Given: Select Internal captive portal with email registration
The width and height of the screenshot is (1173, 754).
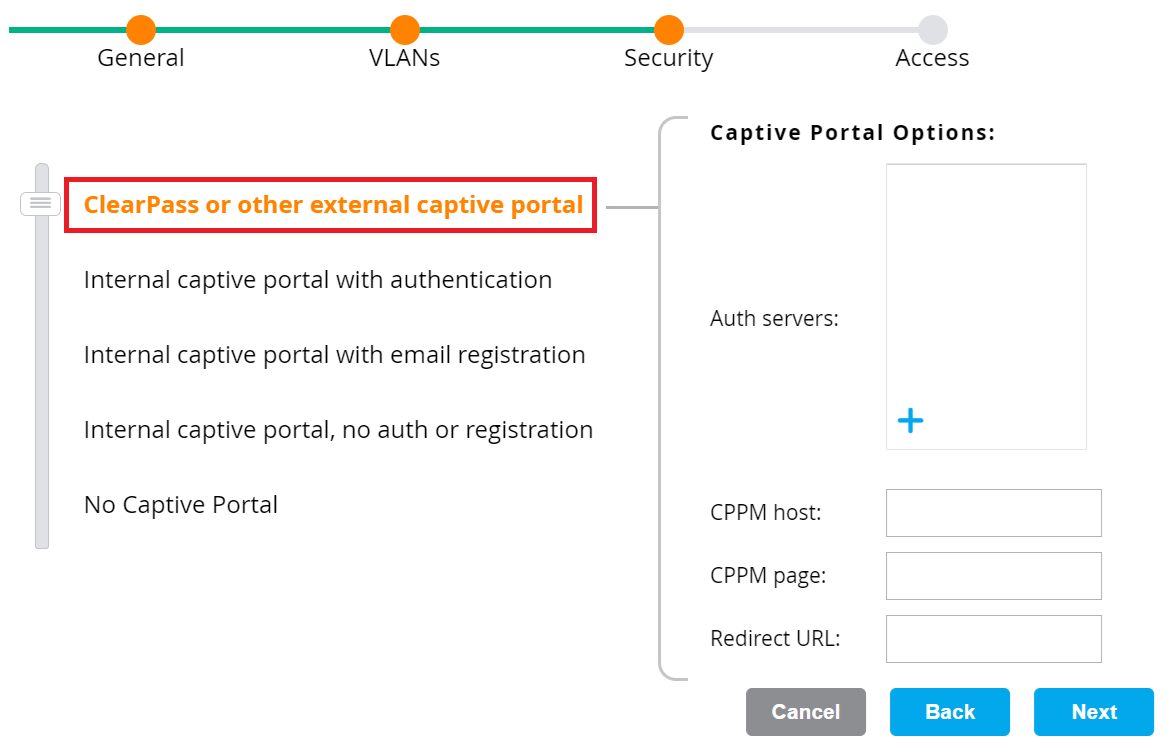Looking at the screenshot, I should (334, 355).
